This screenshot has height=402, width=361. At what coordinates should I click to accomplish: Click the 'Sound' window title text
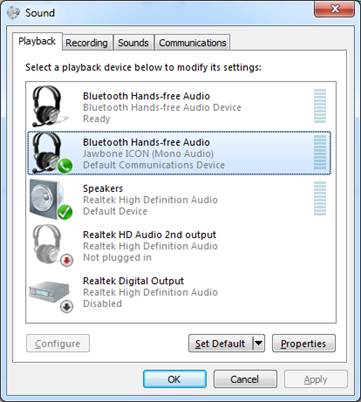(x=40, y=13)
